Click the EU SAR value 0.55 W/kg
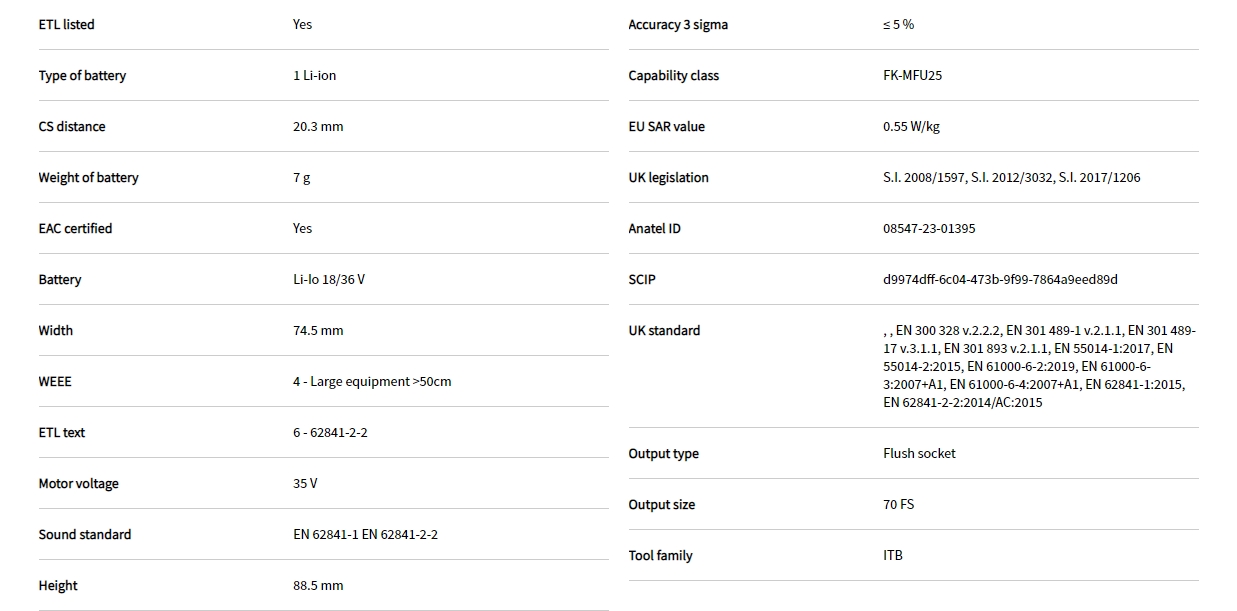This screenshot has height=611, width=1237. pos(911,127)
